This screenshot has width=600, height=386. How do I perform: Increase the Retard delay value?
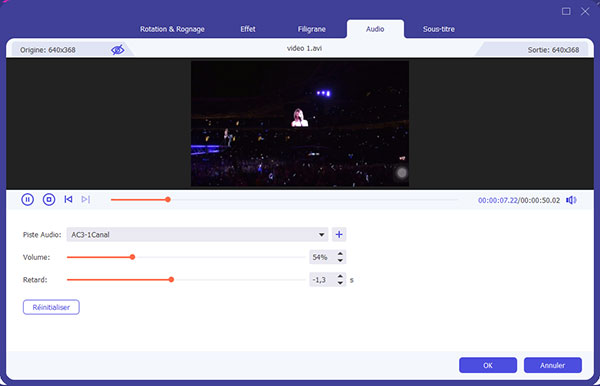point(340,276)
